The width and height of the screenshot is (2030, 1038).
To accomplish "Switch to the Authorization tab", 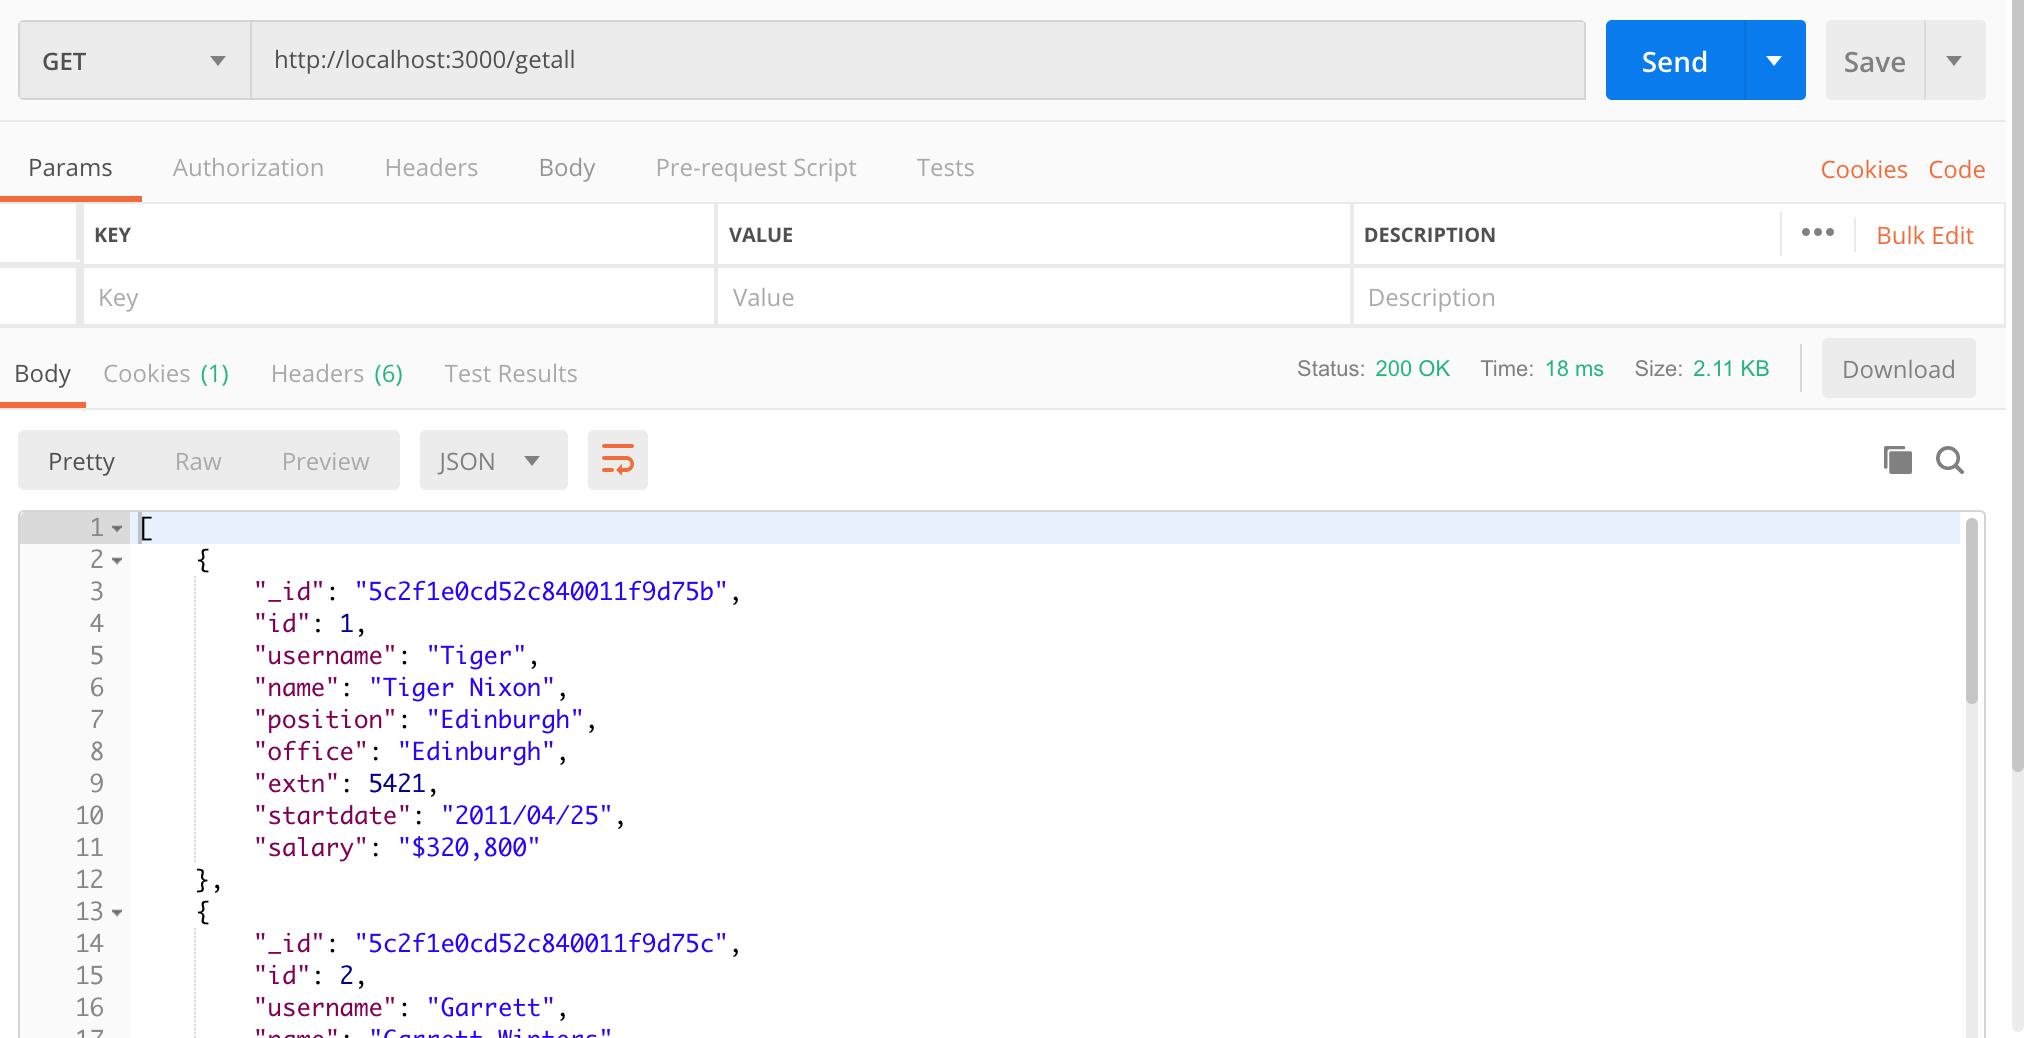I will pyautogui.click(x=248, y=167).
